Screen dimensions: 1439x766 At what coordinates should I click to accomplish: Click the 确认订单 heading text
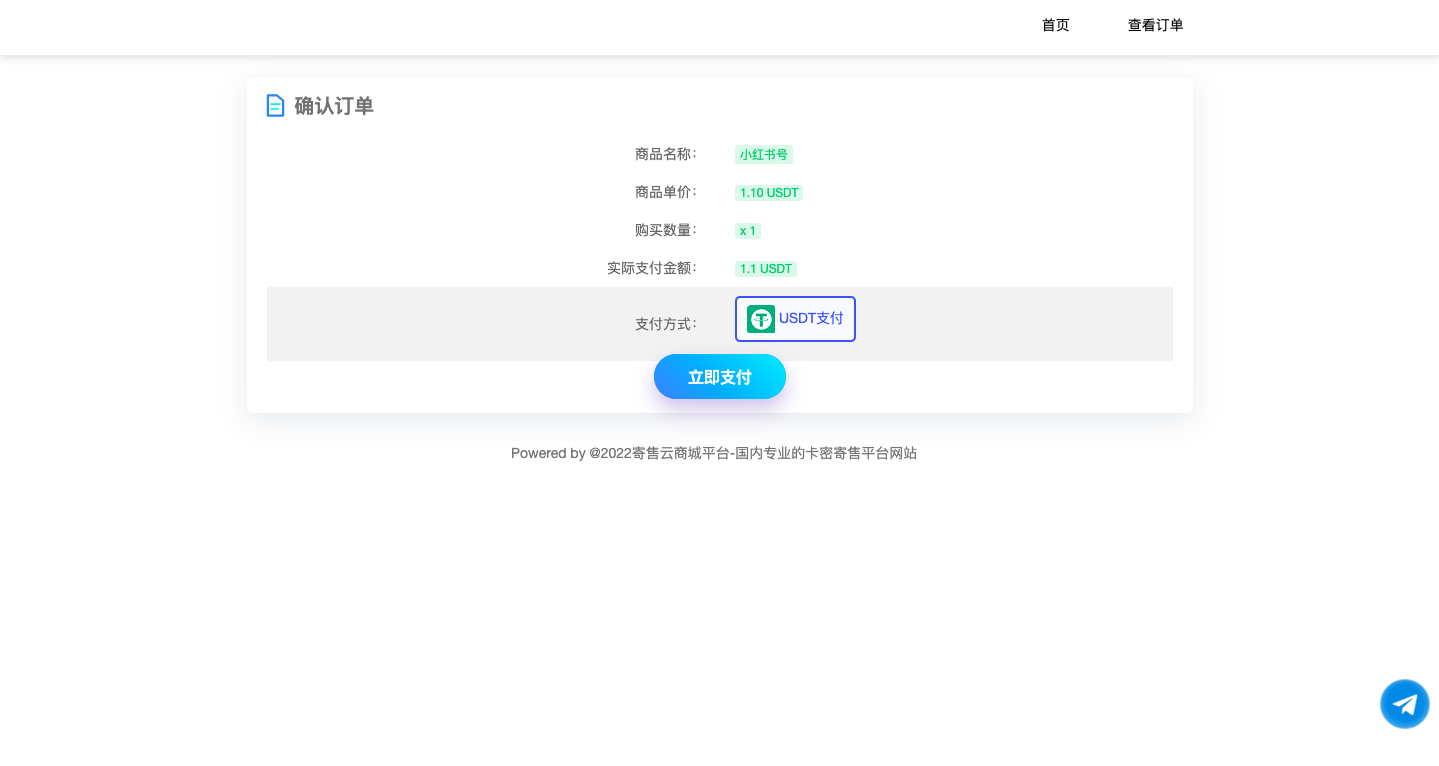pyautogui.click(x=334, y=106)
